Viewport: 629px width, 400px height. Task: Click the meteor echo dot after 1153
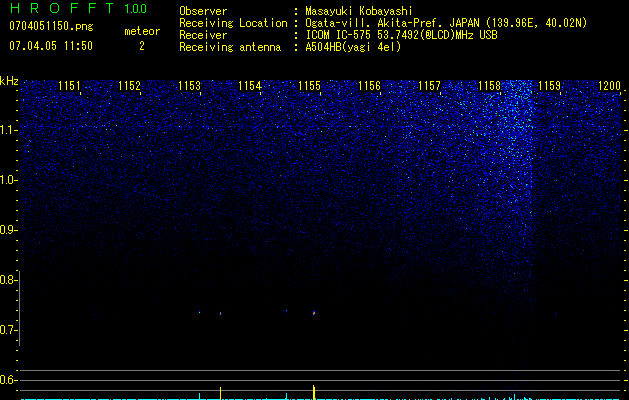point(221,313)
